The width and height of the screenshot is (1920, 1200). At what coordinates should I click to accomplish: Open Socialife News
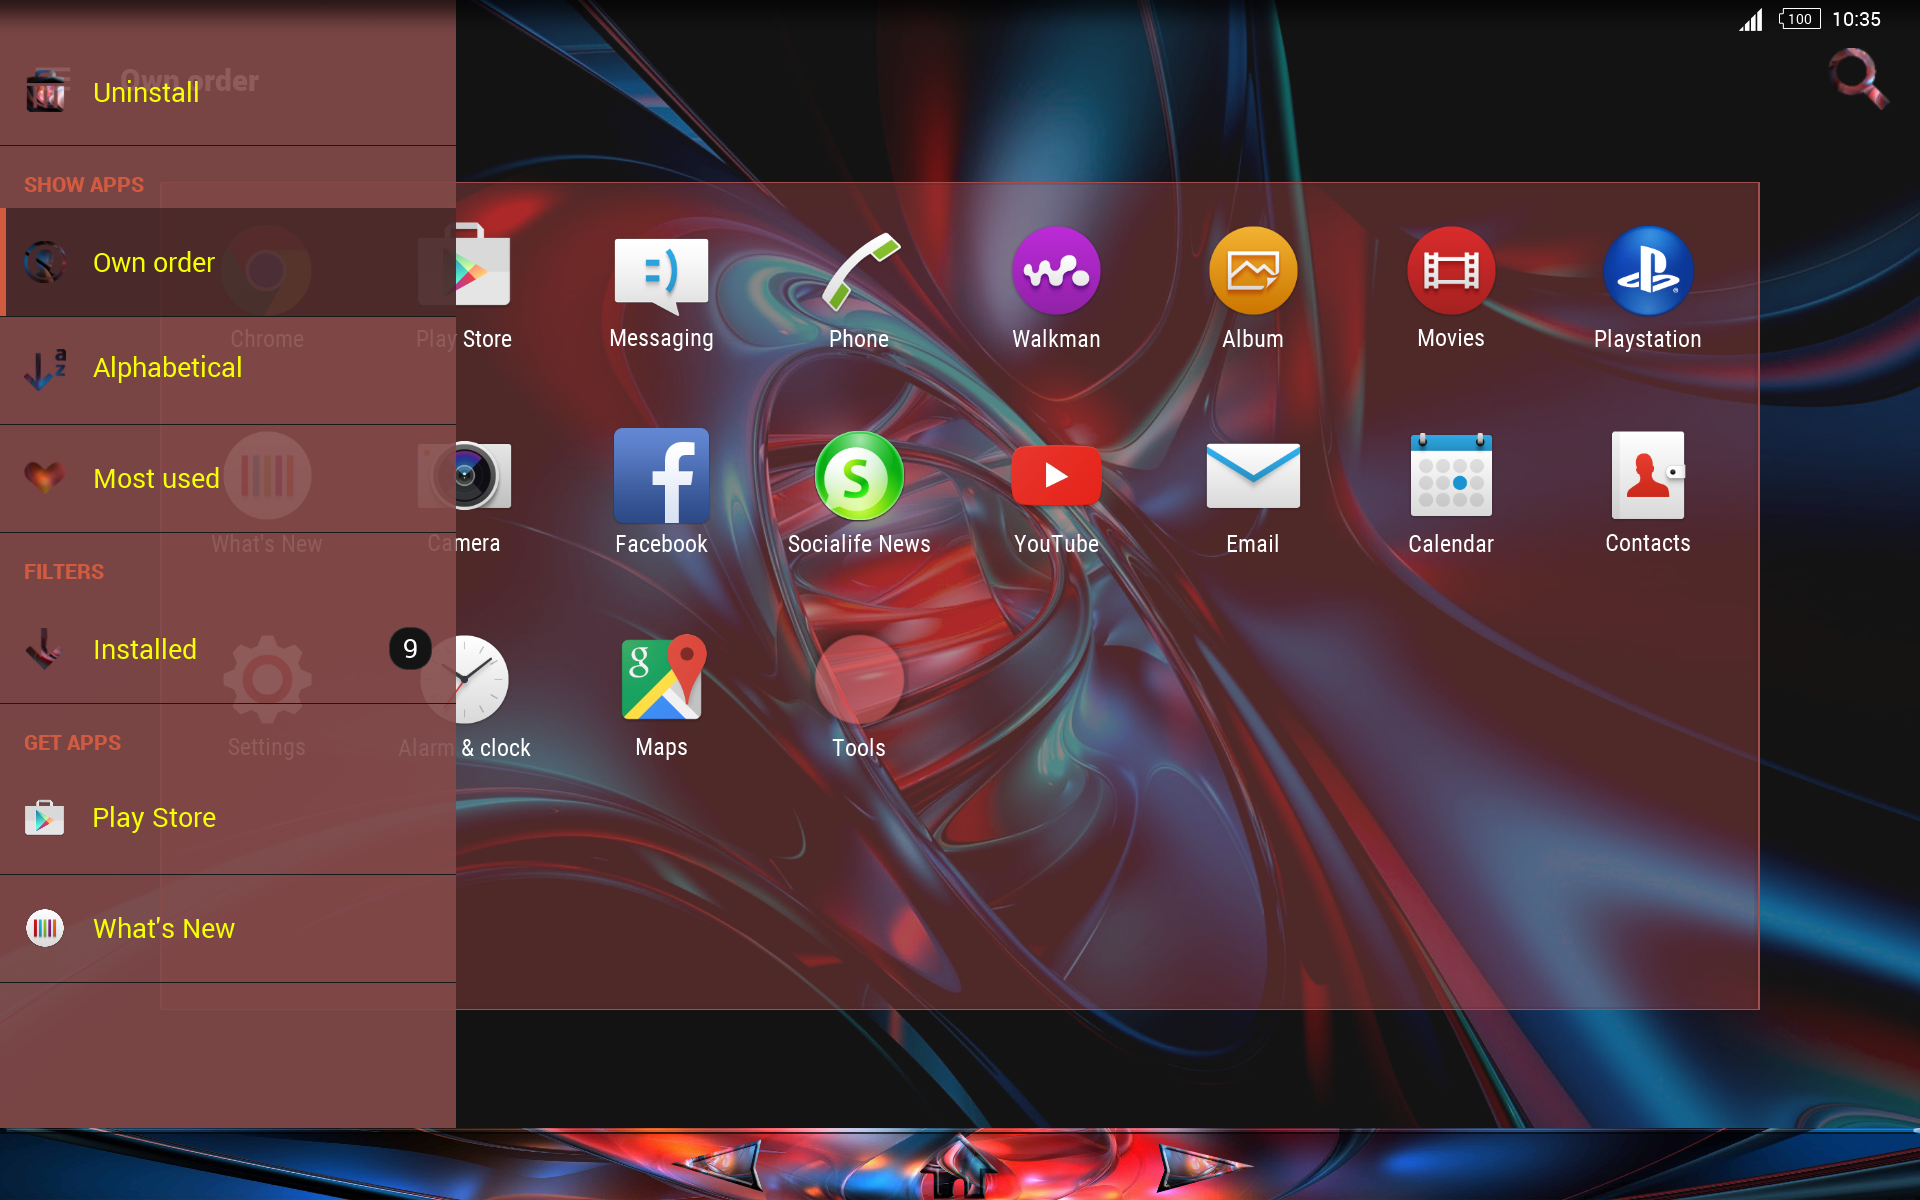pyautogui.click(x=859, y=493)
